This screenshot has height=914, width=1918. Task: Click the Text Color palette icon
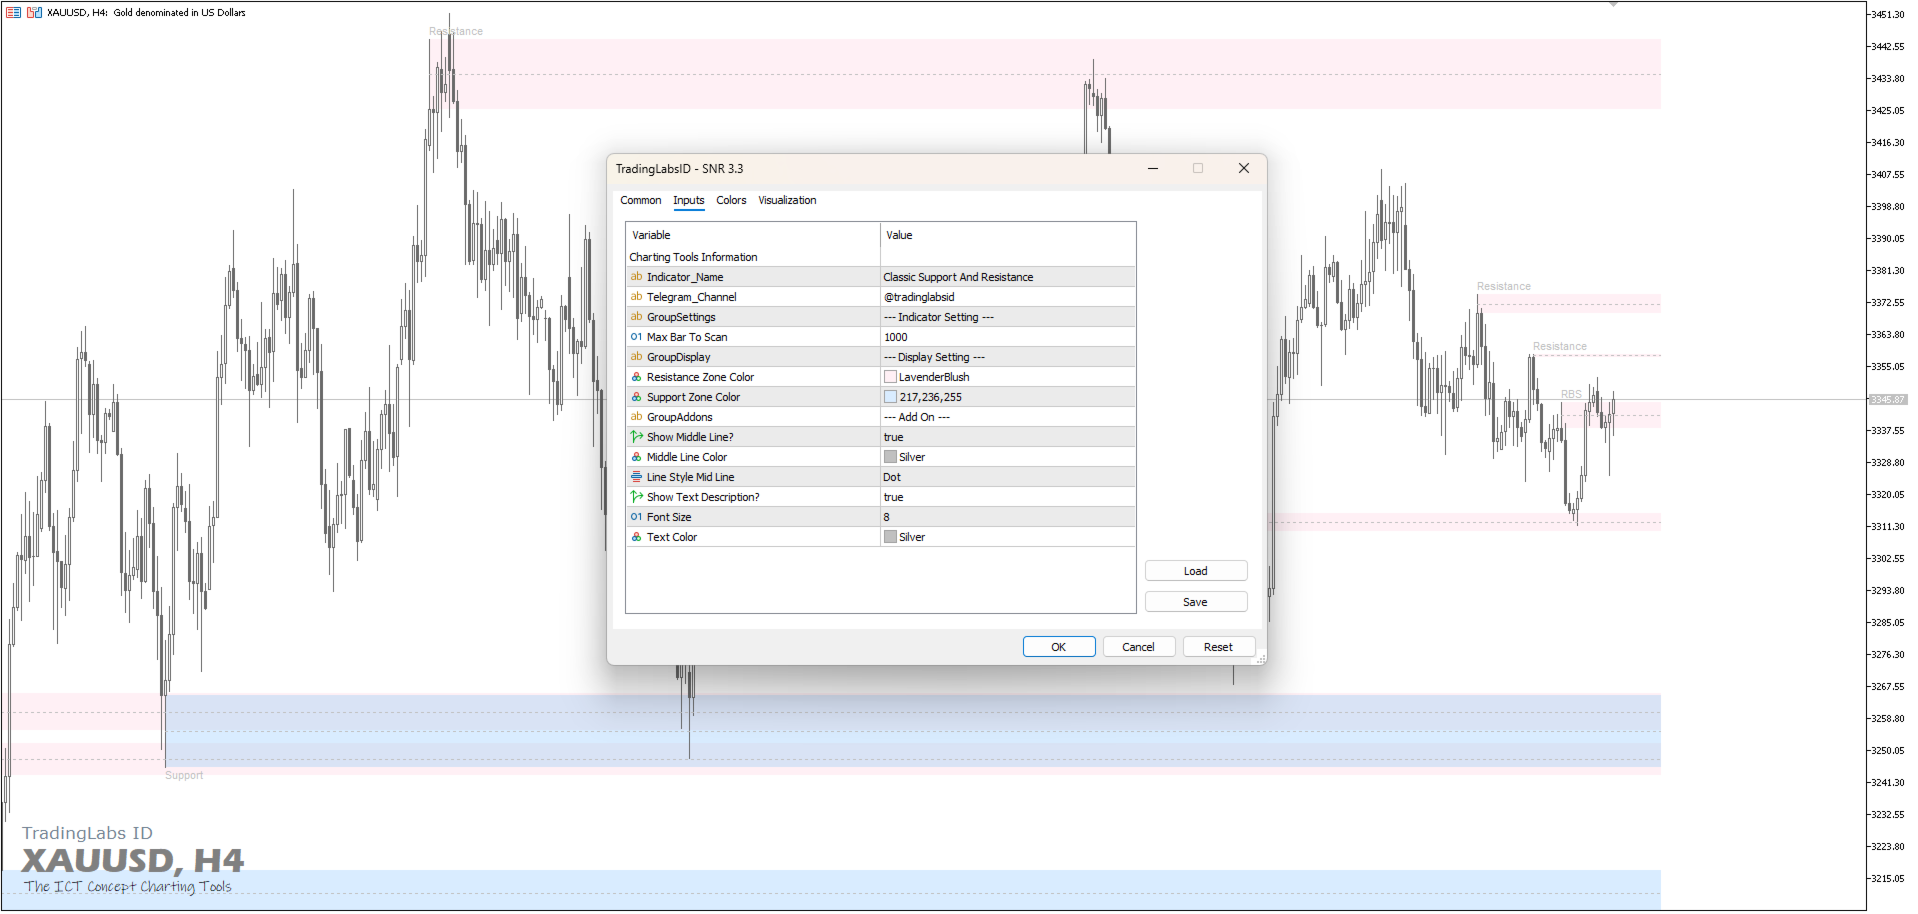pyautogui.click(x=636, y=537)
